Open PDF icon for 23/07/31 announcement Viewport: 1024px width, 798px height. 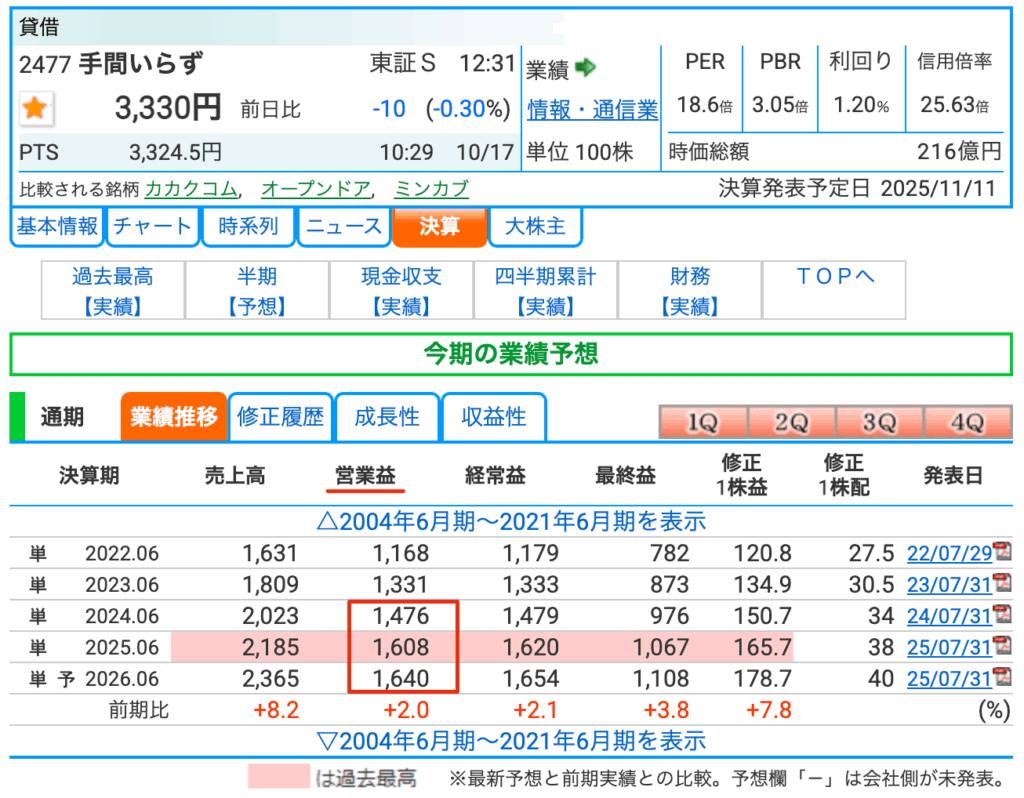(1001, 584)
